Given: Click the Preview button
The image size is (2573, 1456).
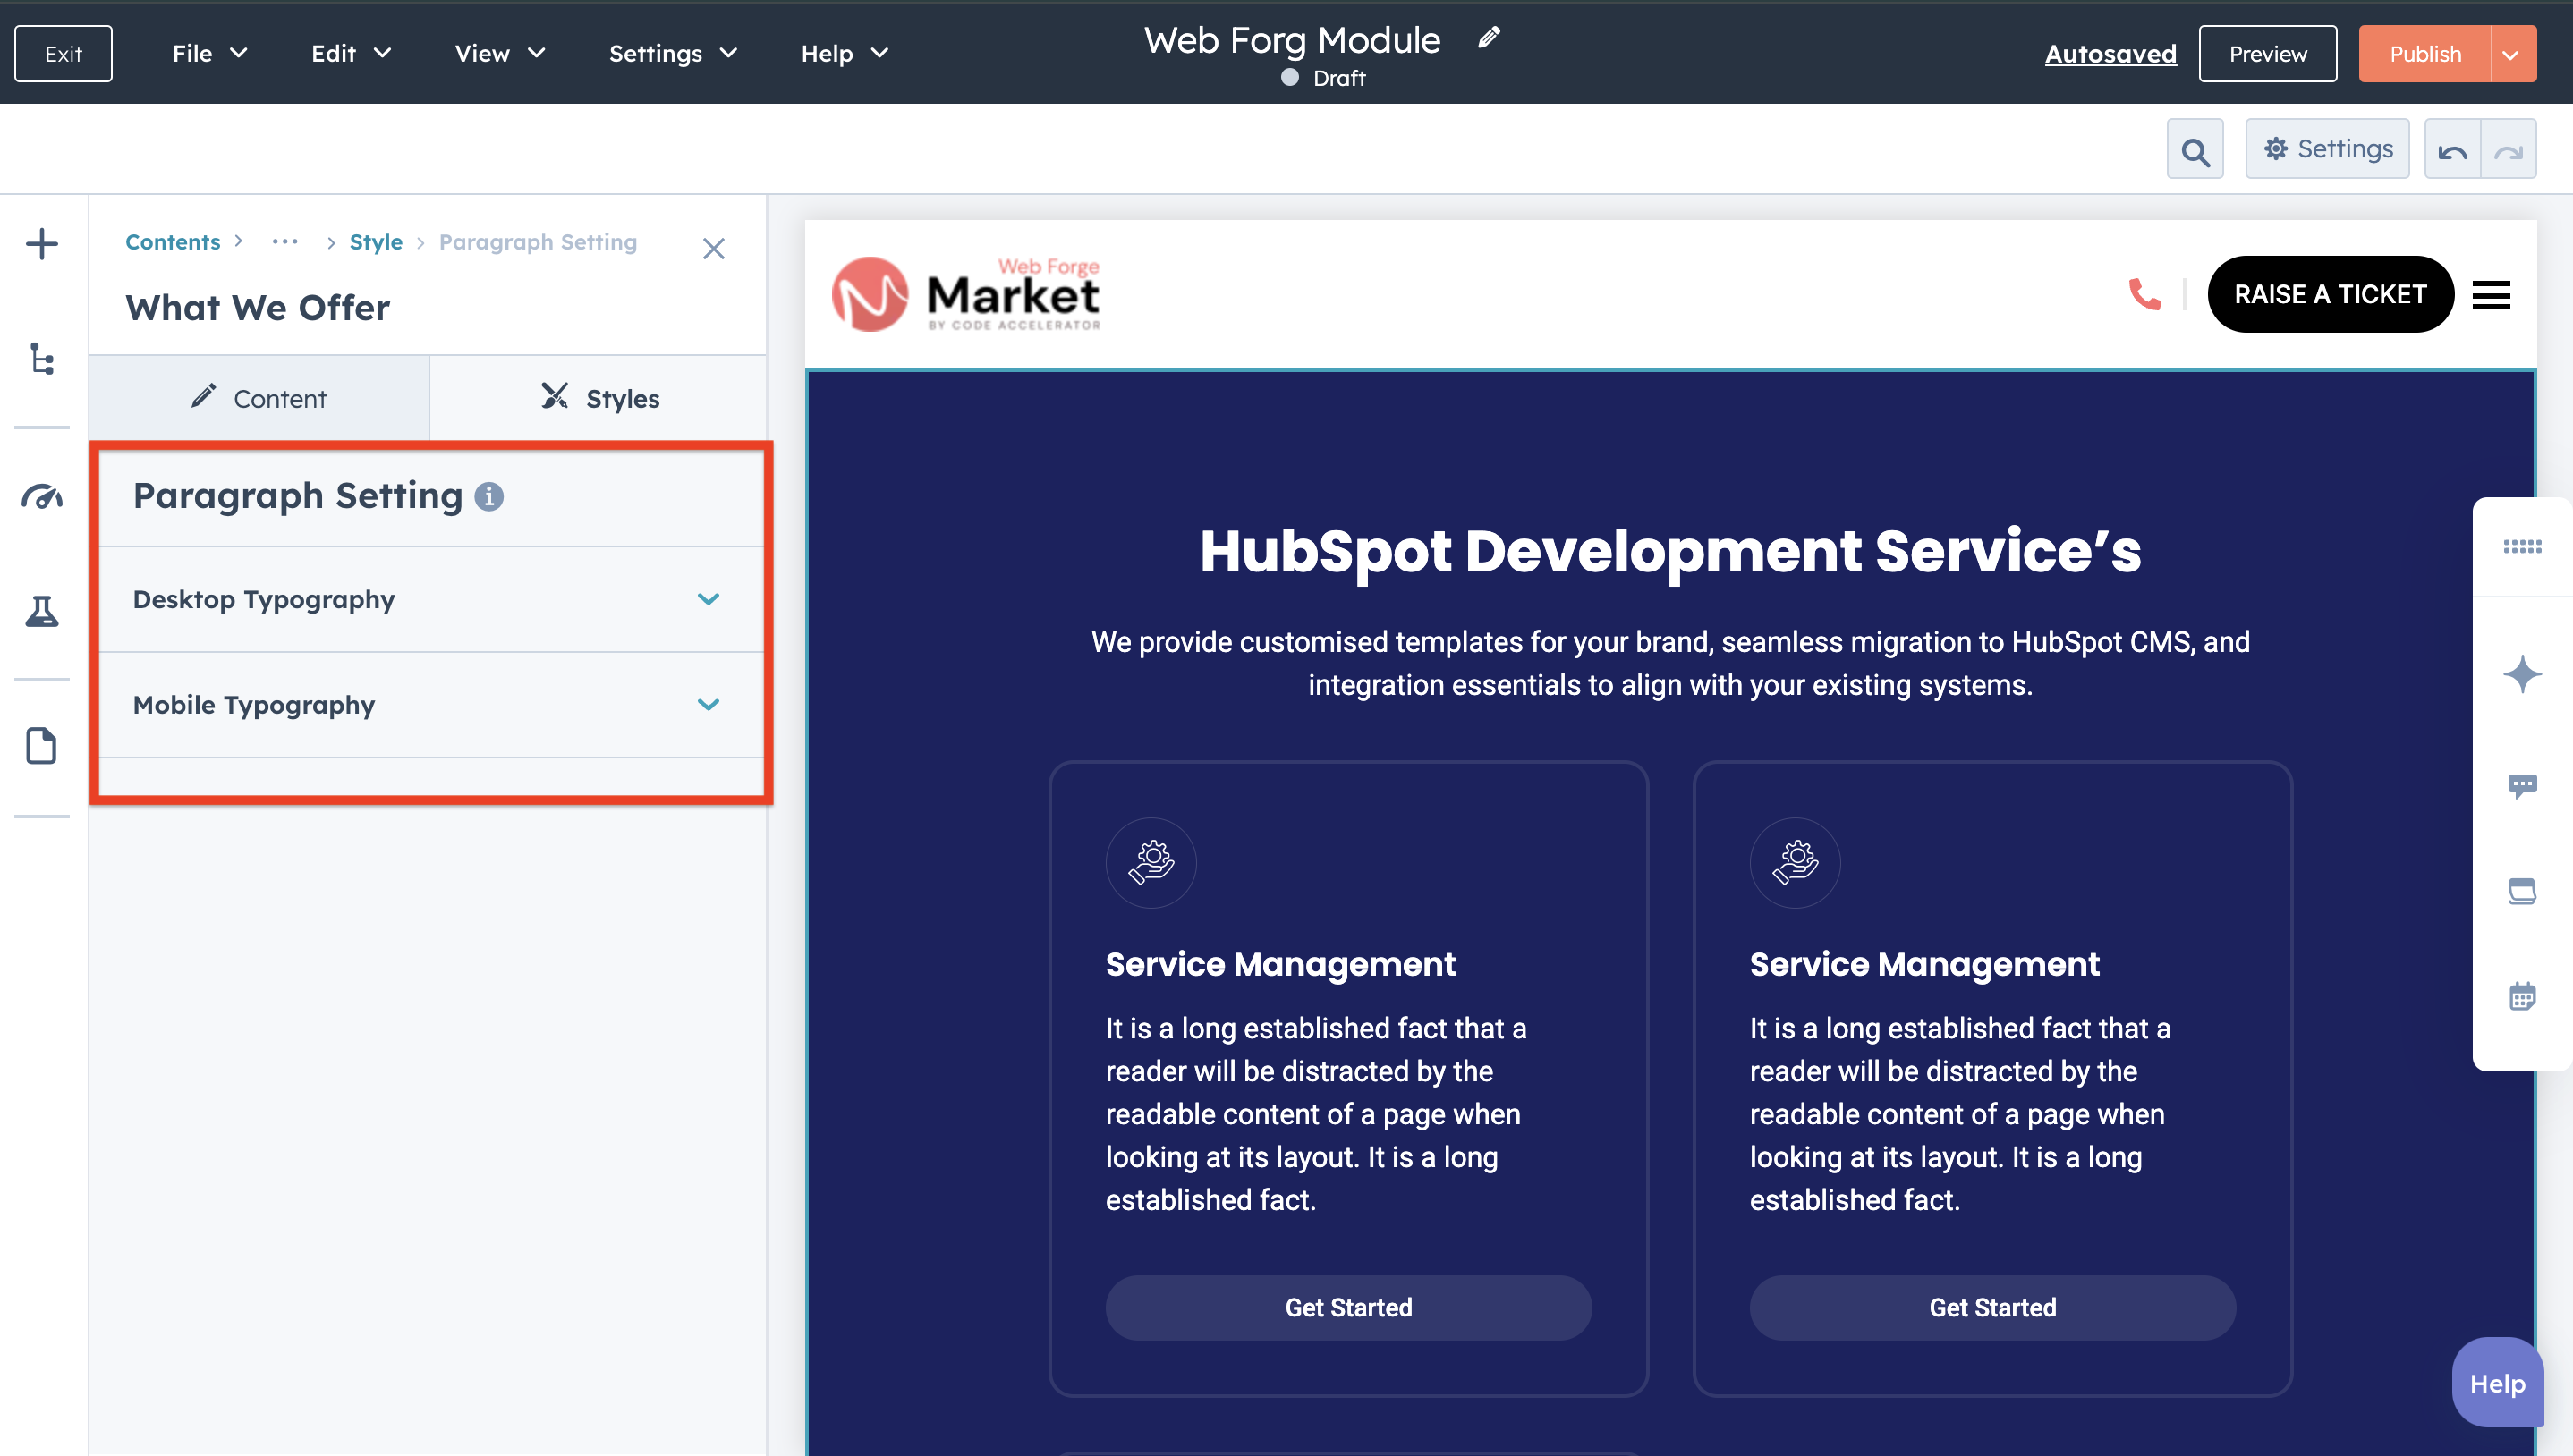Looking at the screenshot, I should (2267, 54).
